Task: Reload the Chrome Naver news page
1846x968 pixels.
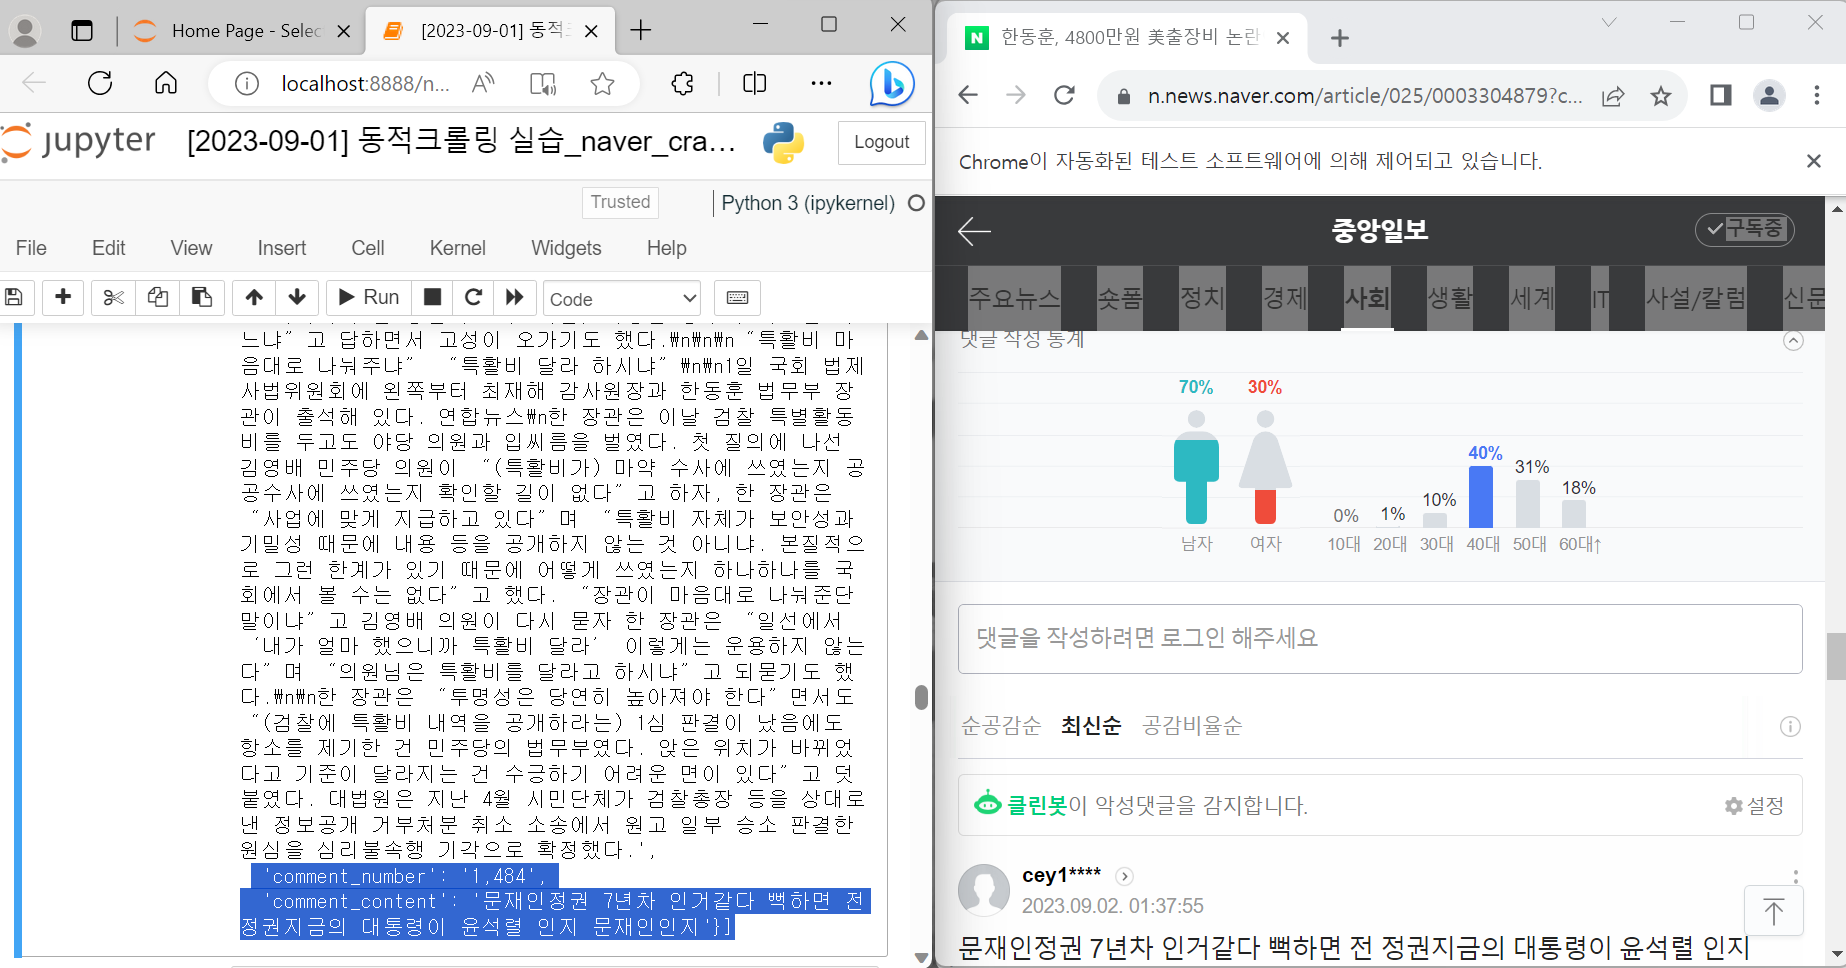Action: [1064, 96]
